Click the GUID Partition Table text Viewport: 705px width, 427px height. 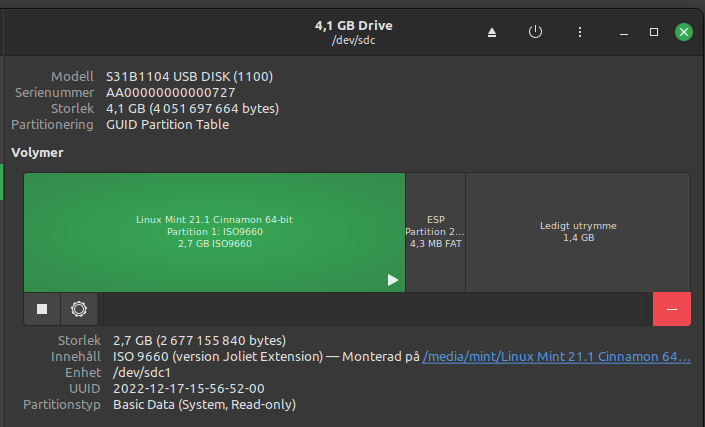(x=167, y=124)
